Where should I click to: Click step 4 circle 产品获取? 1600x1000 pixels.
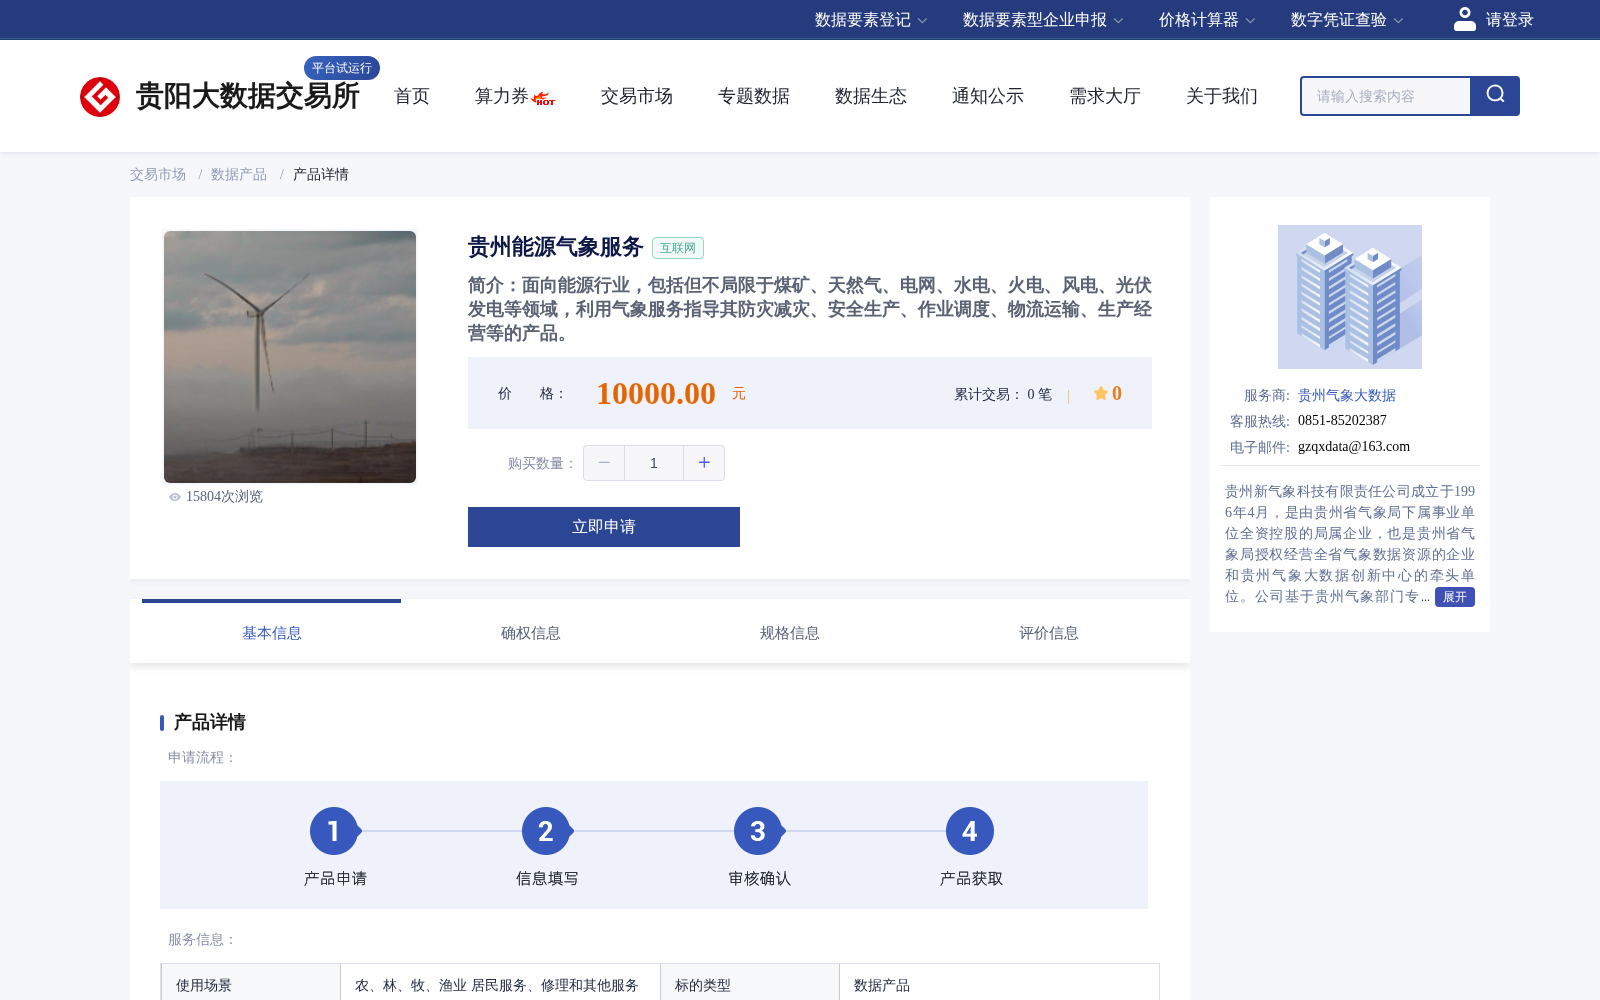(970, 831)
